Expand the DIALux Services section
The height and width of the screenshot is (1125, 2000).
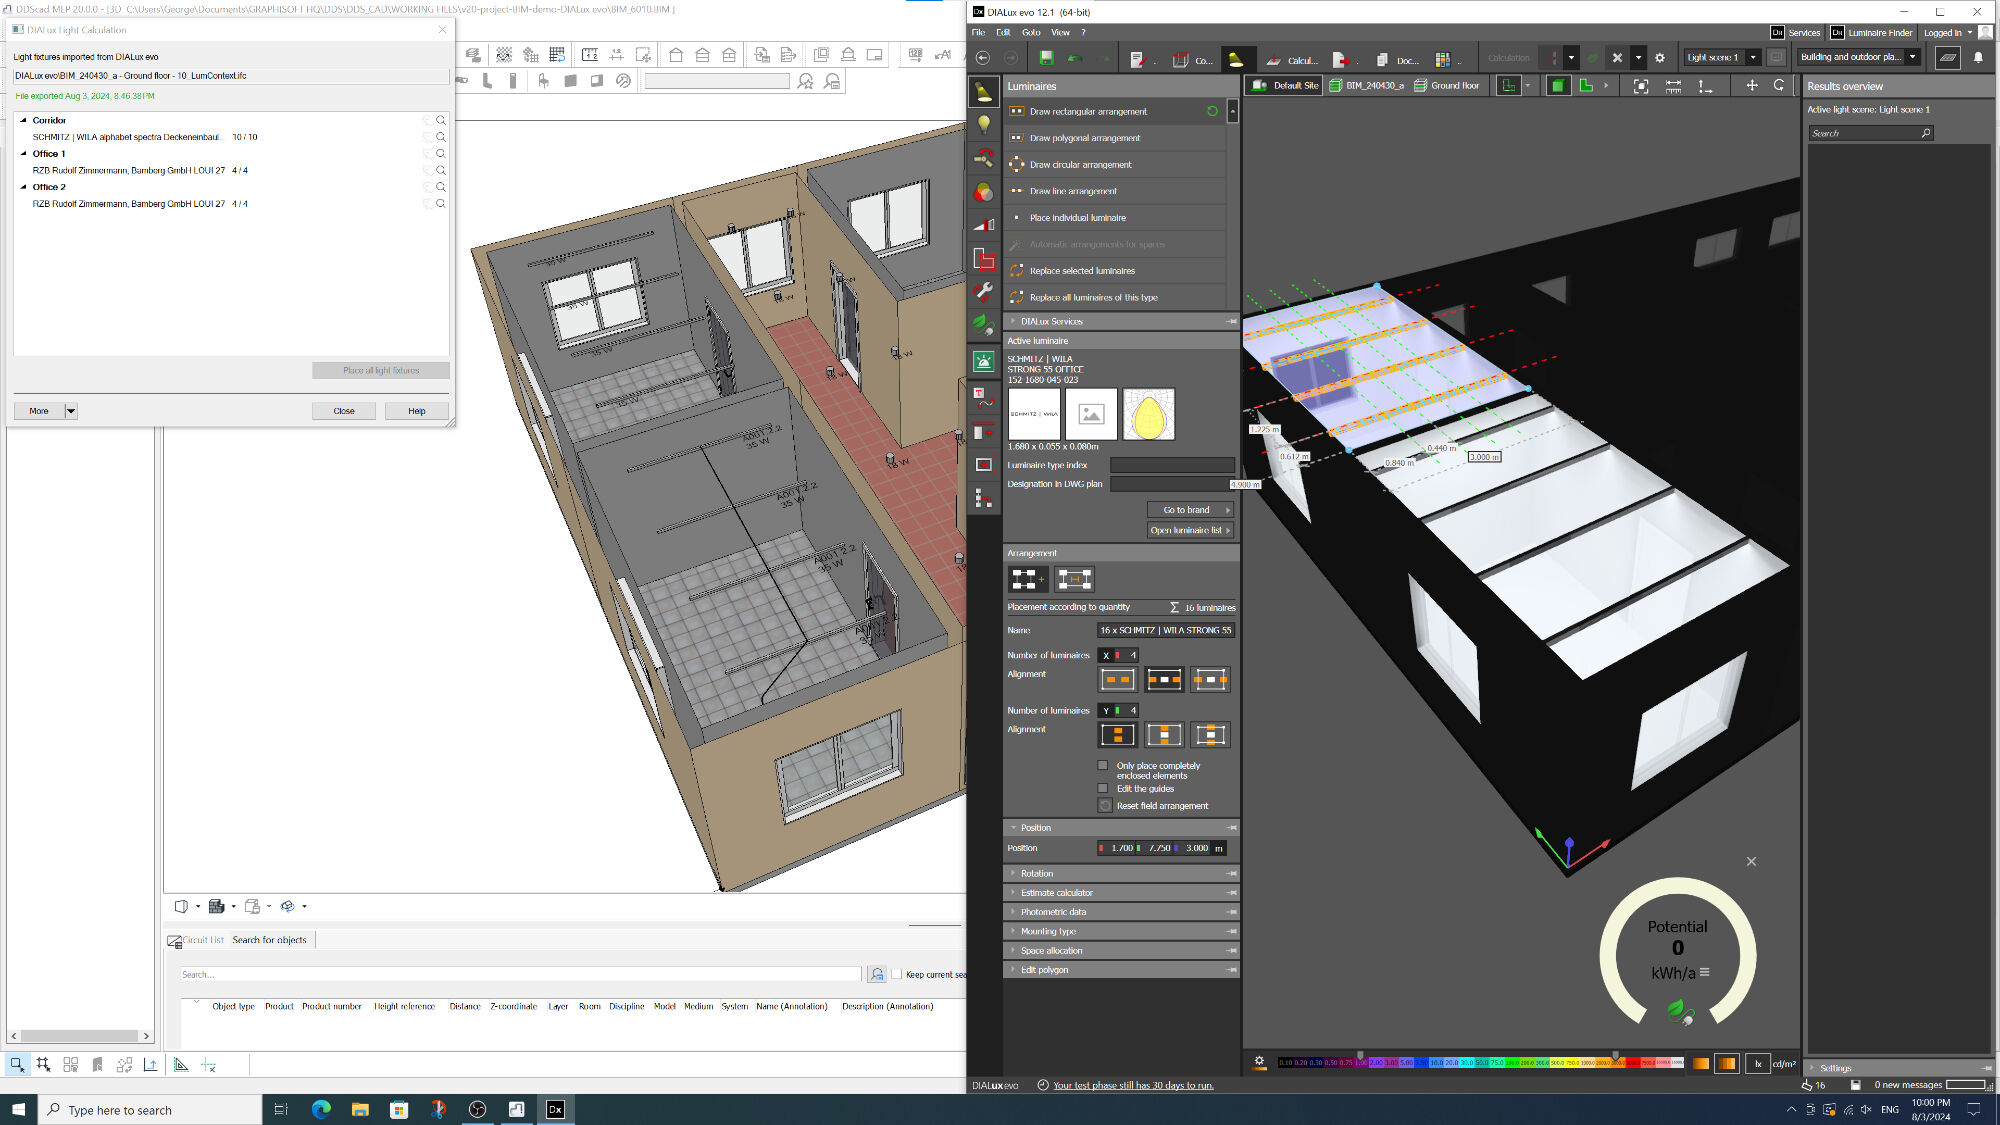coord(1121,322)
